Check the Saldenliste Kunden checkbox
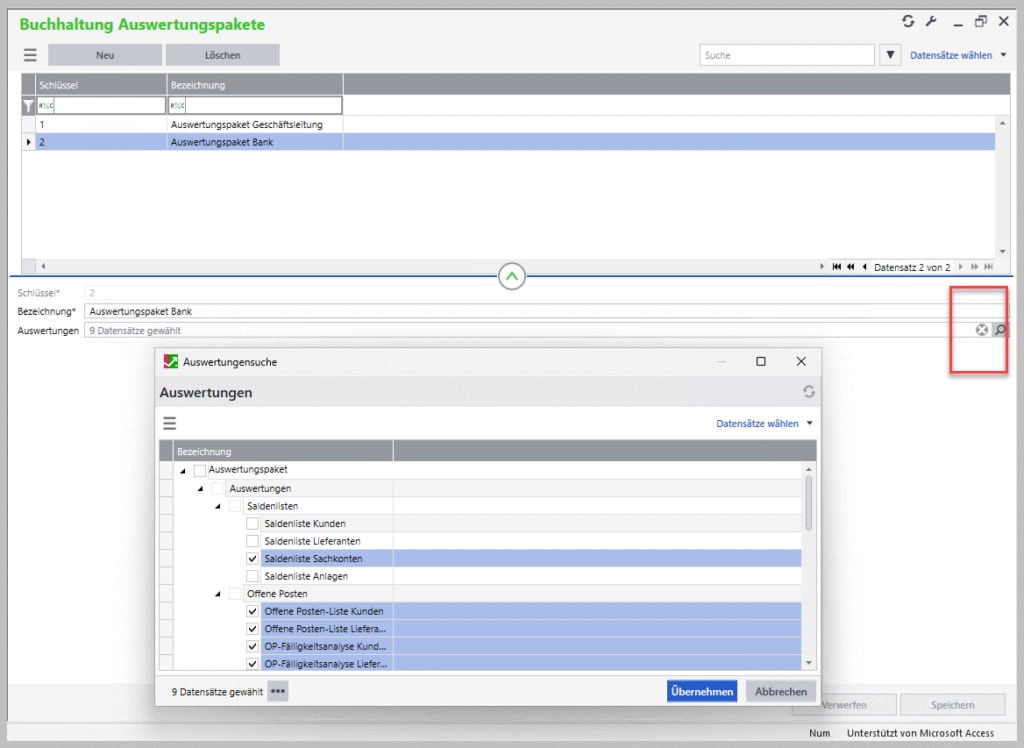This screenshot has width=1024, height=748. point(253,524)
